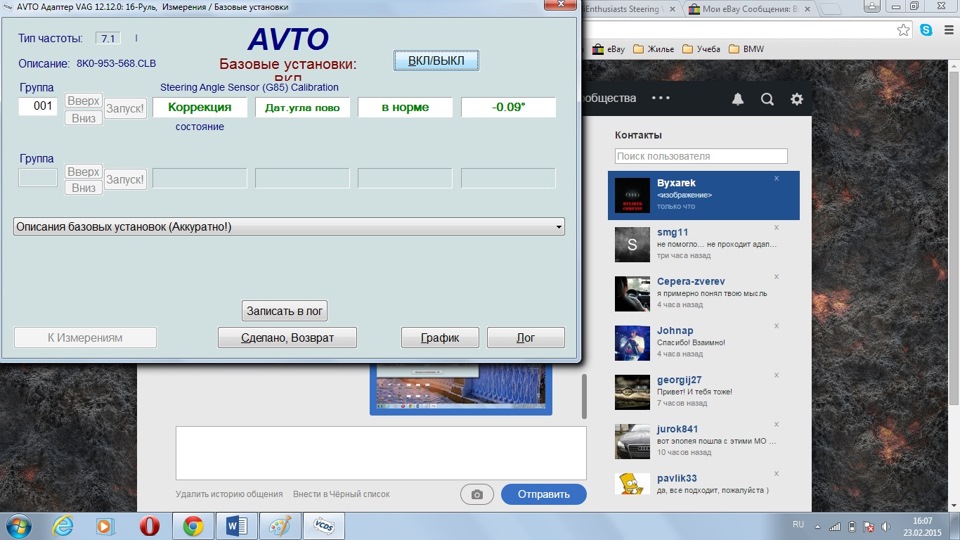Image resolution: width=960 pixels, height=540 pixels.
Task: Open notifications bell in browser page header
Action: (738, 99)
